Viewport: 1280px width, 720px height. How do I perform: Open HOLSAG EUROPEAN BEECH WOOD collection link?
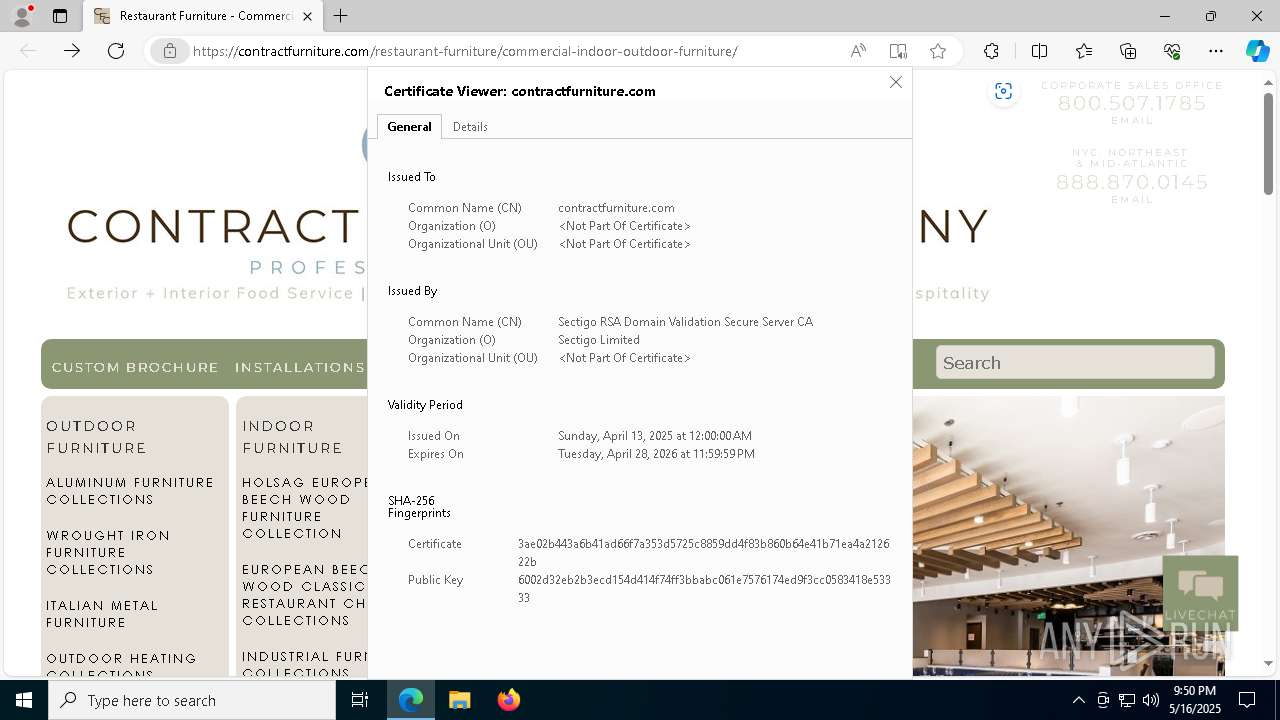(305, 508)
